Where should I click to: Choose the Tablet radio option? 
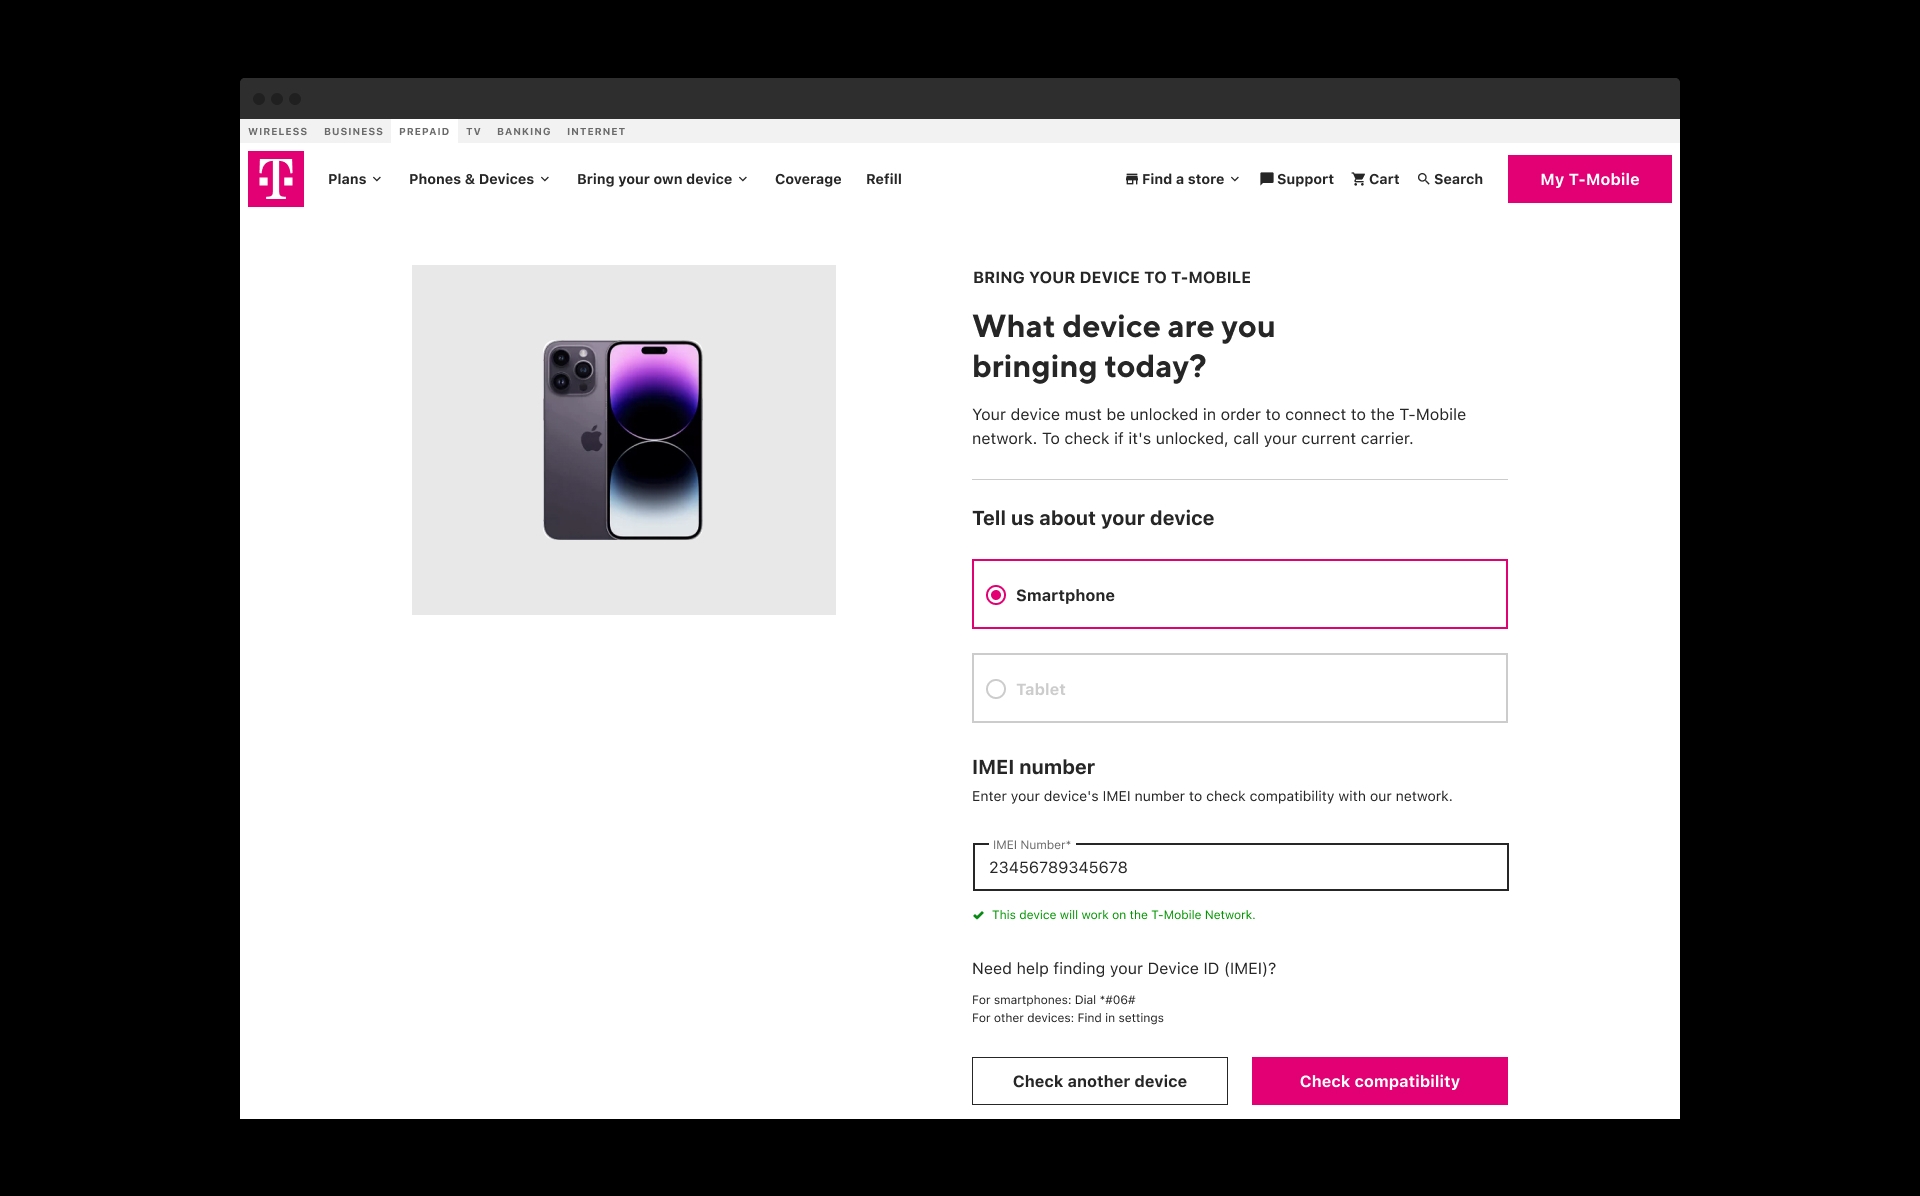coord(996,689)
